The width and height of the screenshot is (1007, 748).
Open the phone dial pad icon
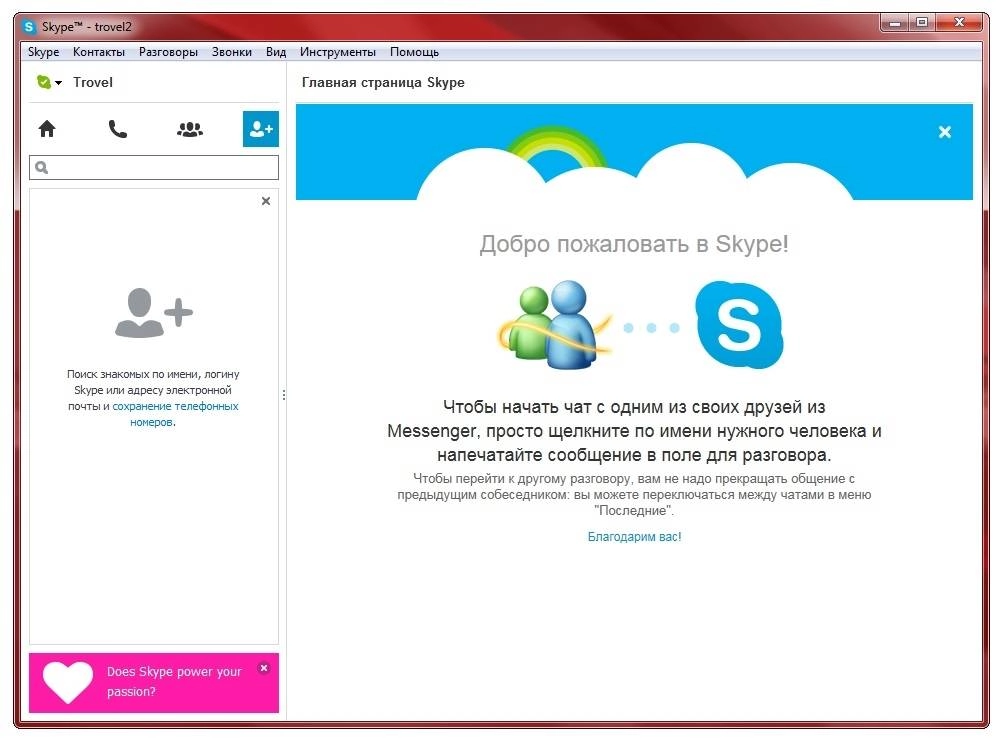118,129
